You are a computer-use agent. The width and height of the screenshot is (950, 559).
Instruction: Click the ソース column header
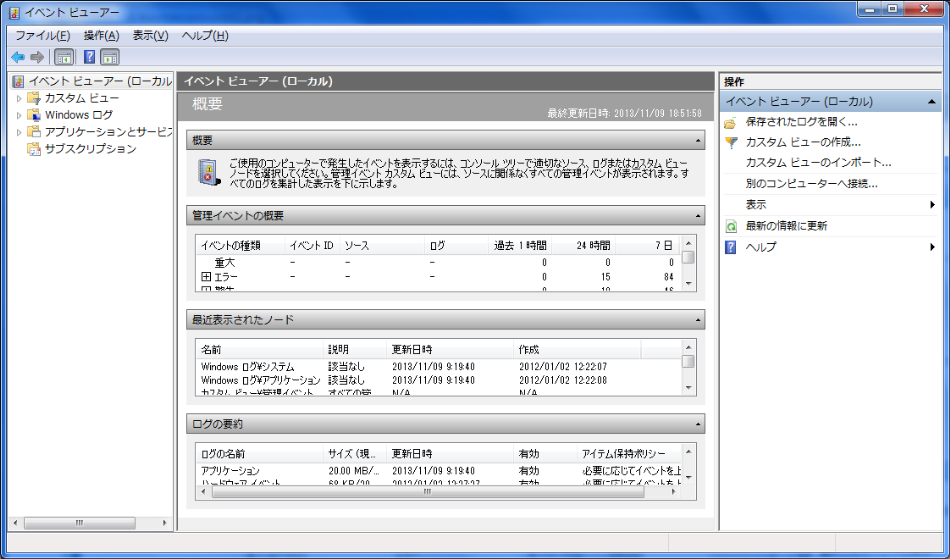point(382,245)
